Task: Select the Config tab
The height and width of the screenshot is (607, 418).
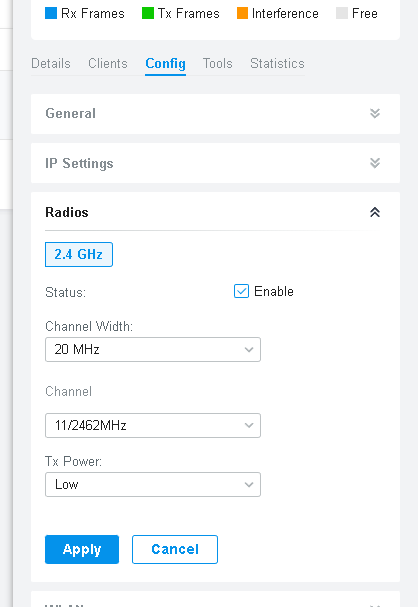Action: click(x=165, y=63)
